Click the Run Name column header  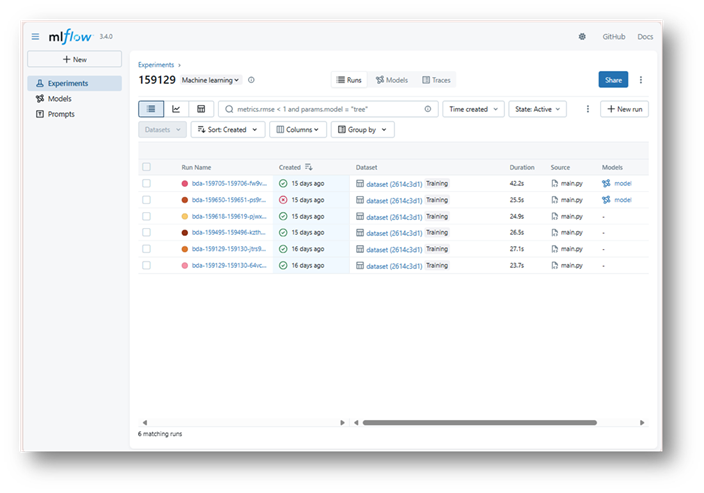tap(196, 167)
